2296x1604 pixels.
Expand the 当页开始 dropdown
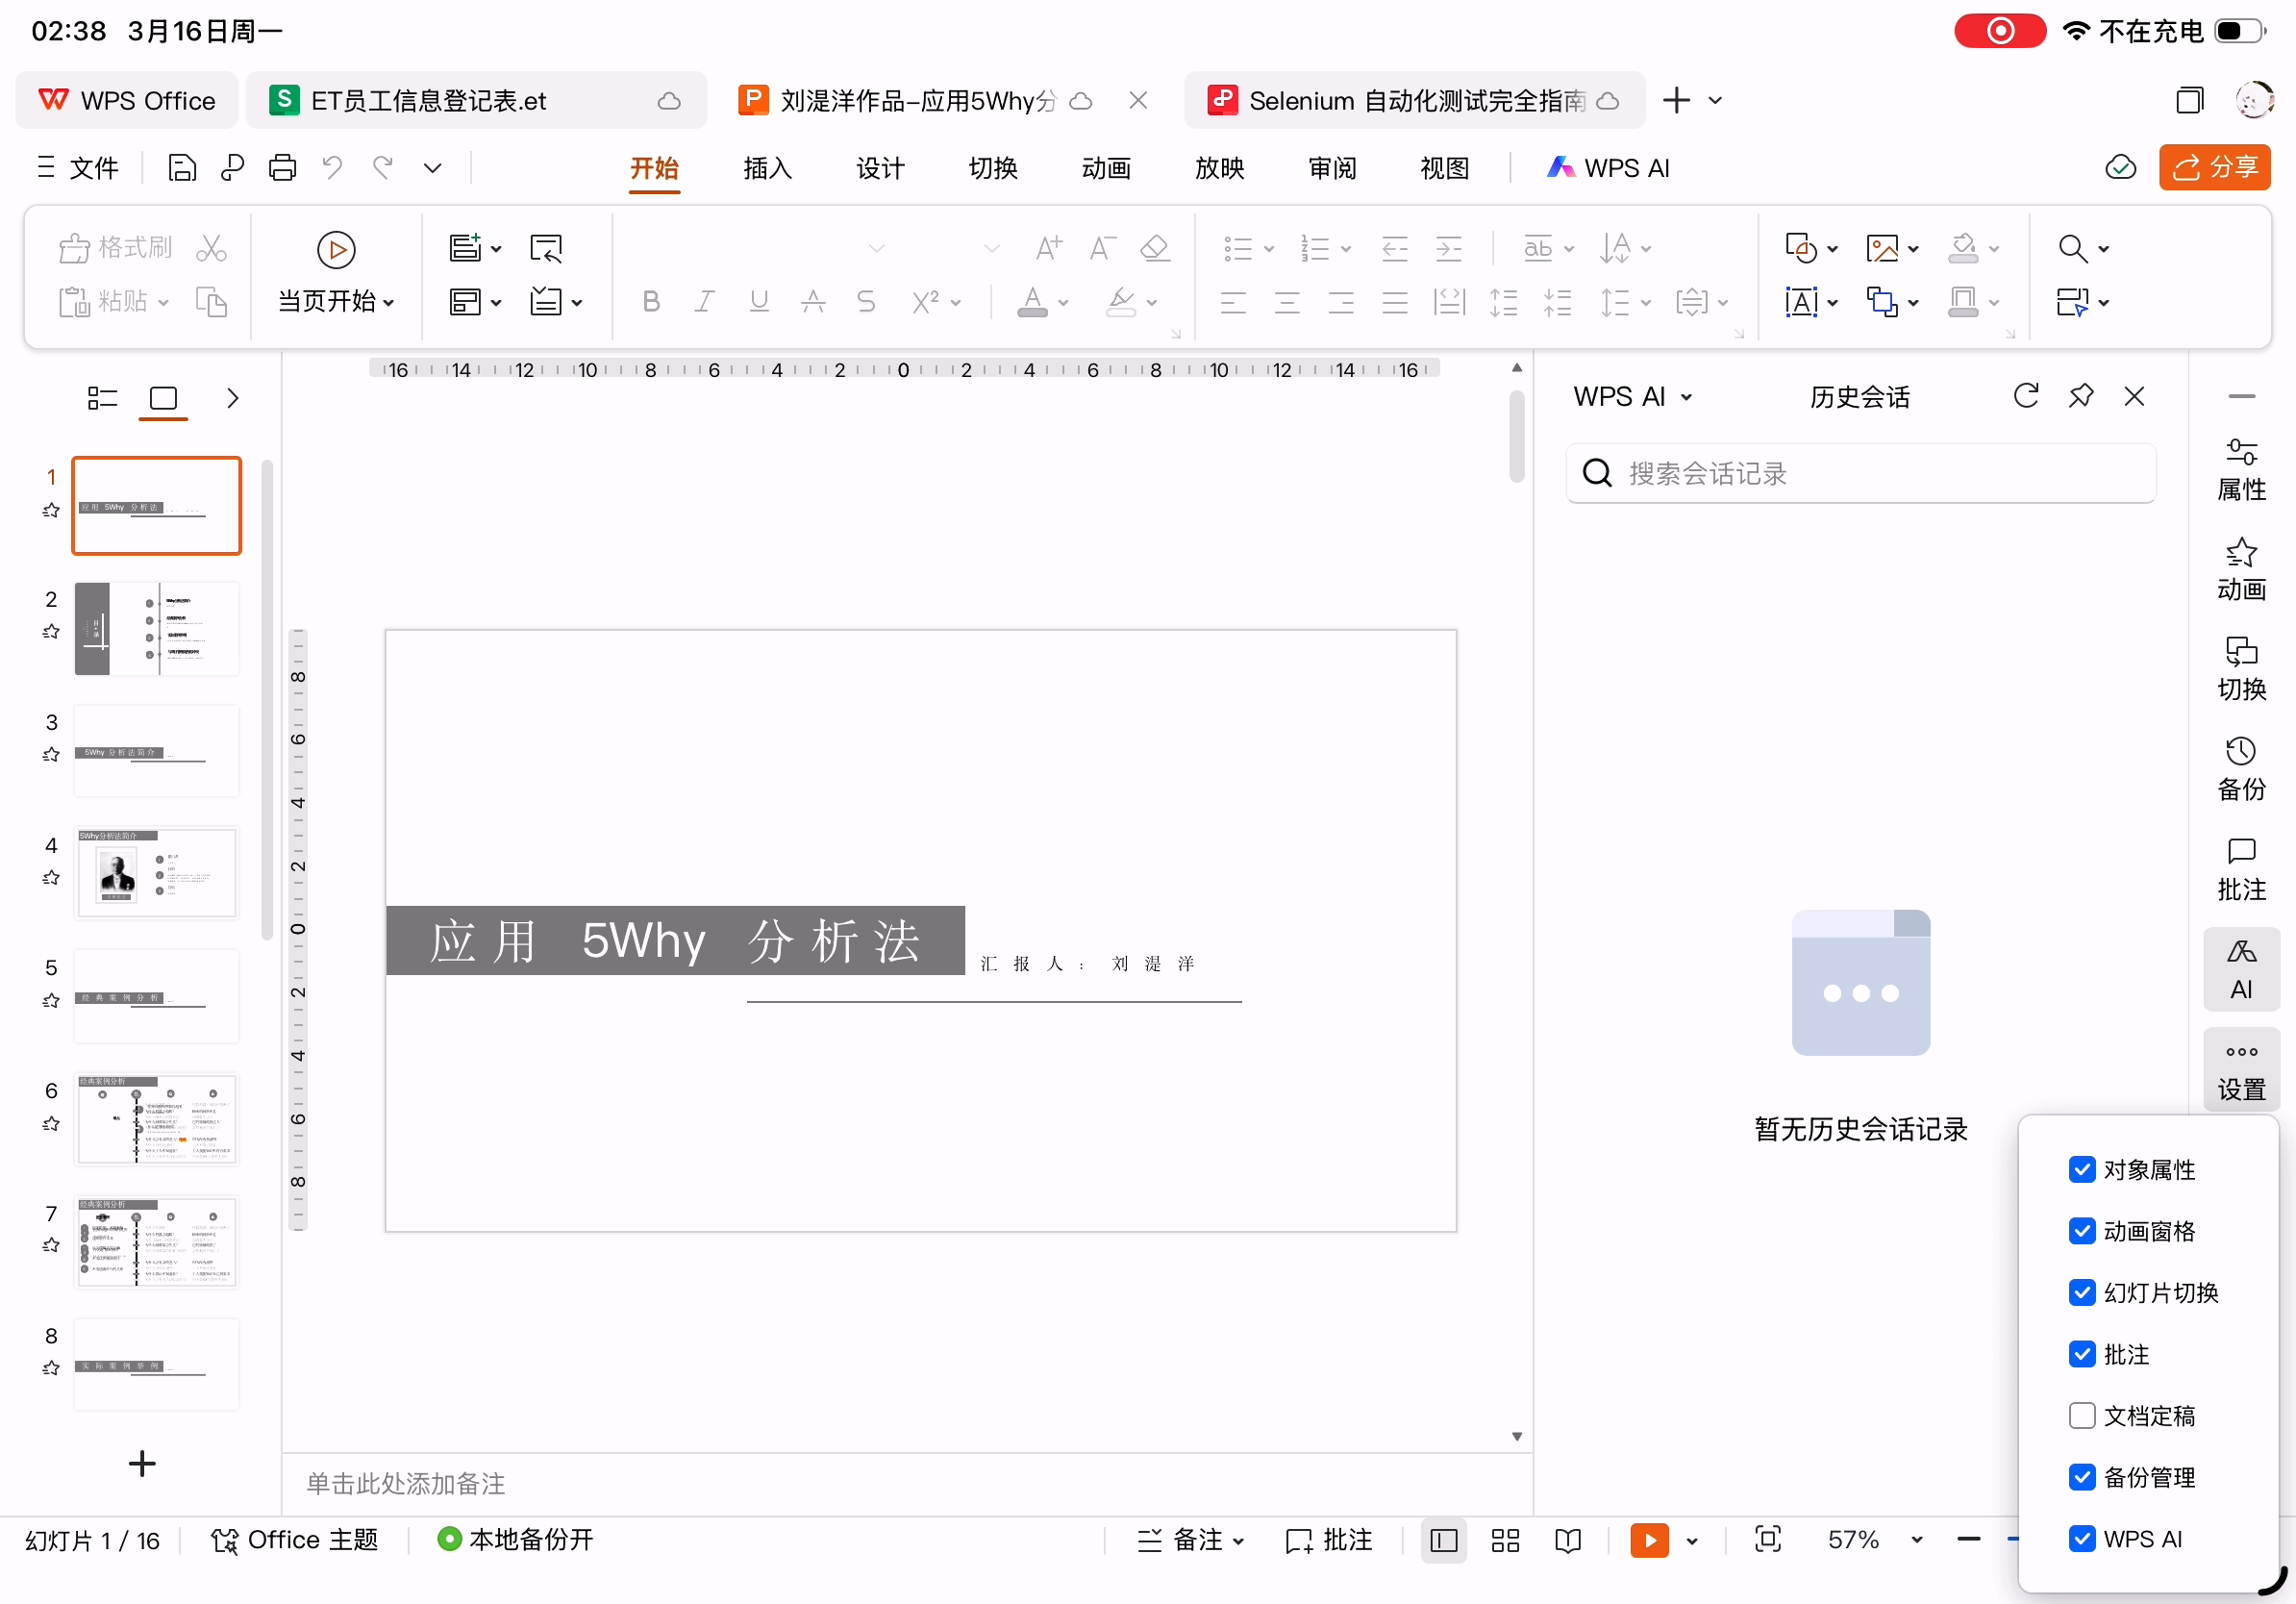tap(389, 302)
